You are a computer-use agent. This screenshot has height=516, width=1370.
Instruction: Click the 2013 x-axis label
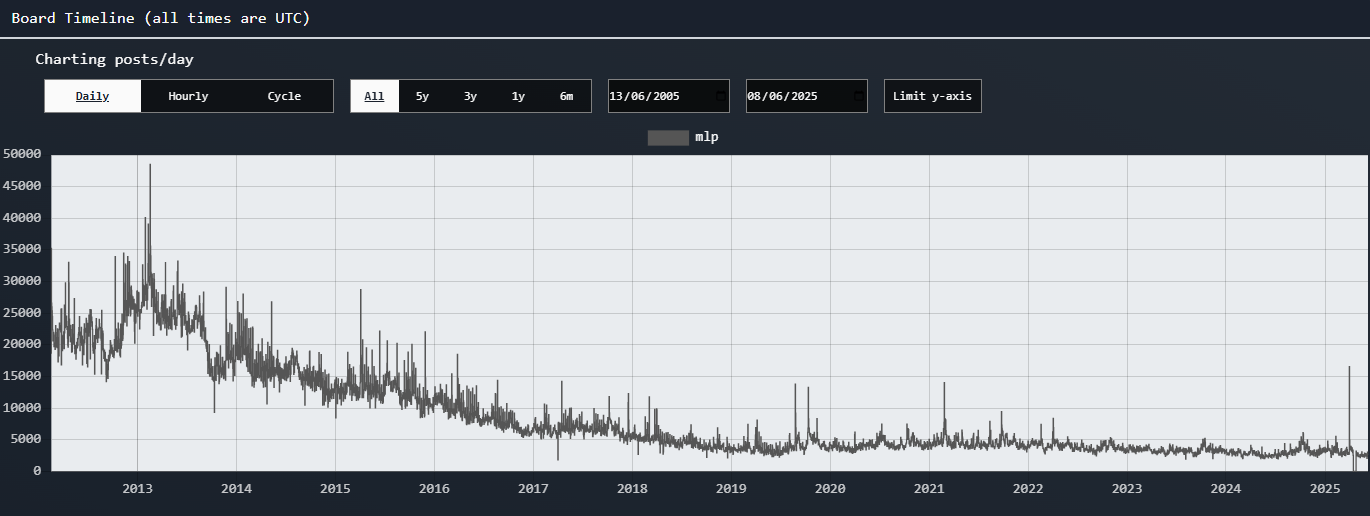[137, 488]
